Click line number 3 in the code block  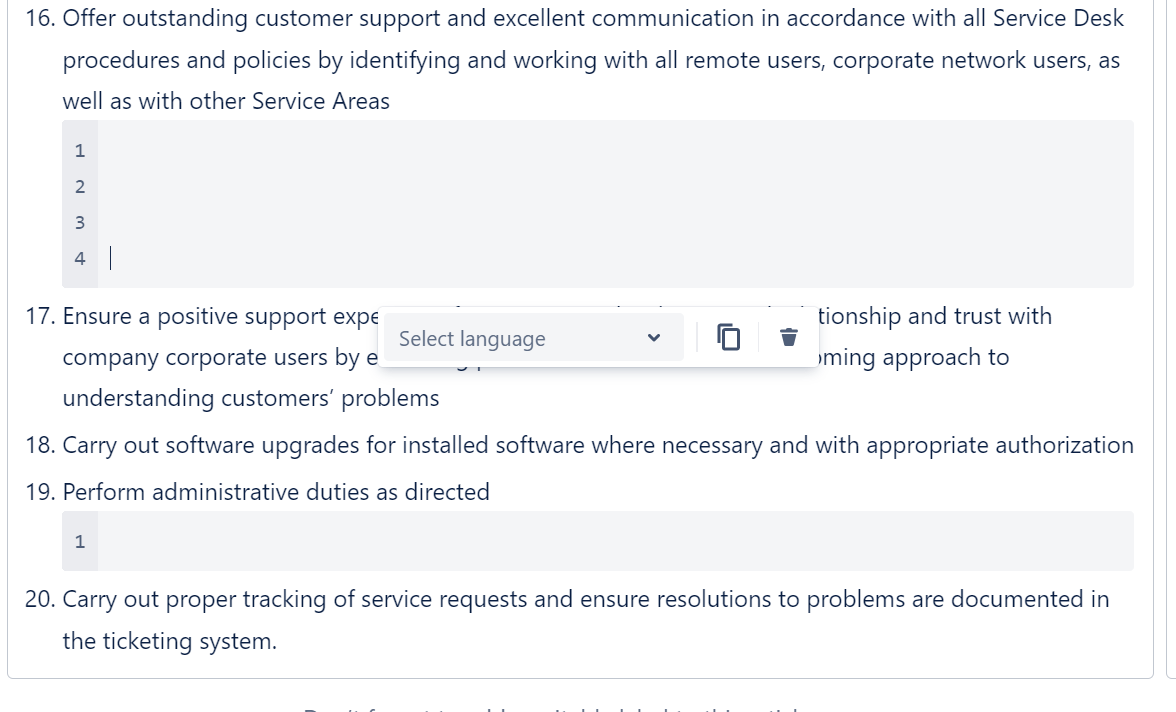pyautogui.click(x=80, y=223)
